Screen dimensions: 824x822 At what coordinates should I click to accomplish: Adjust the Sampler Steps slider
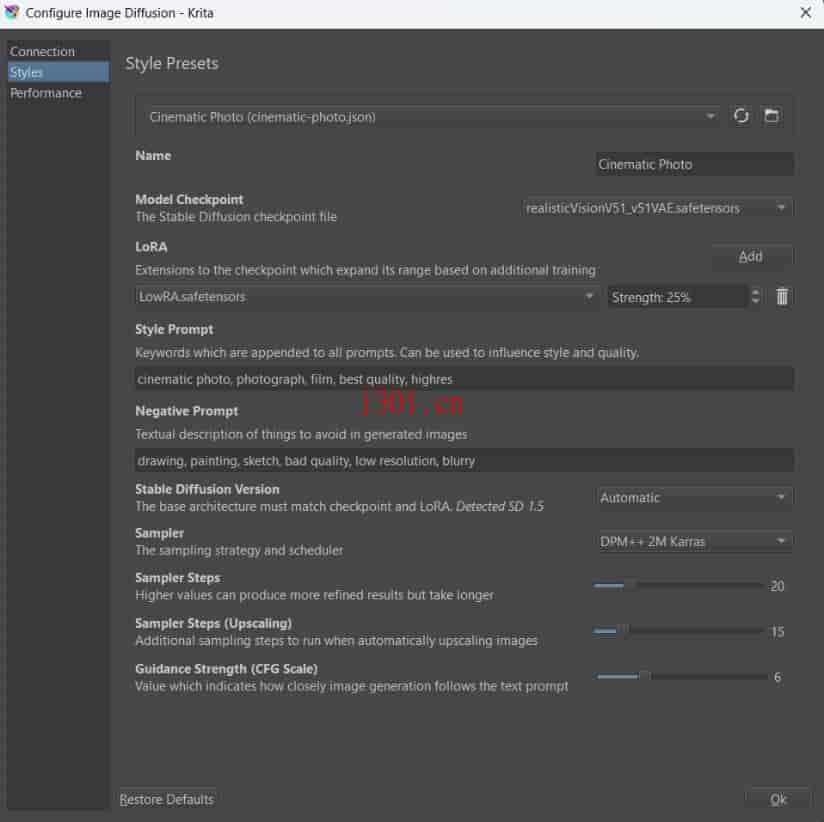tap(678, 585)
